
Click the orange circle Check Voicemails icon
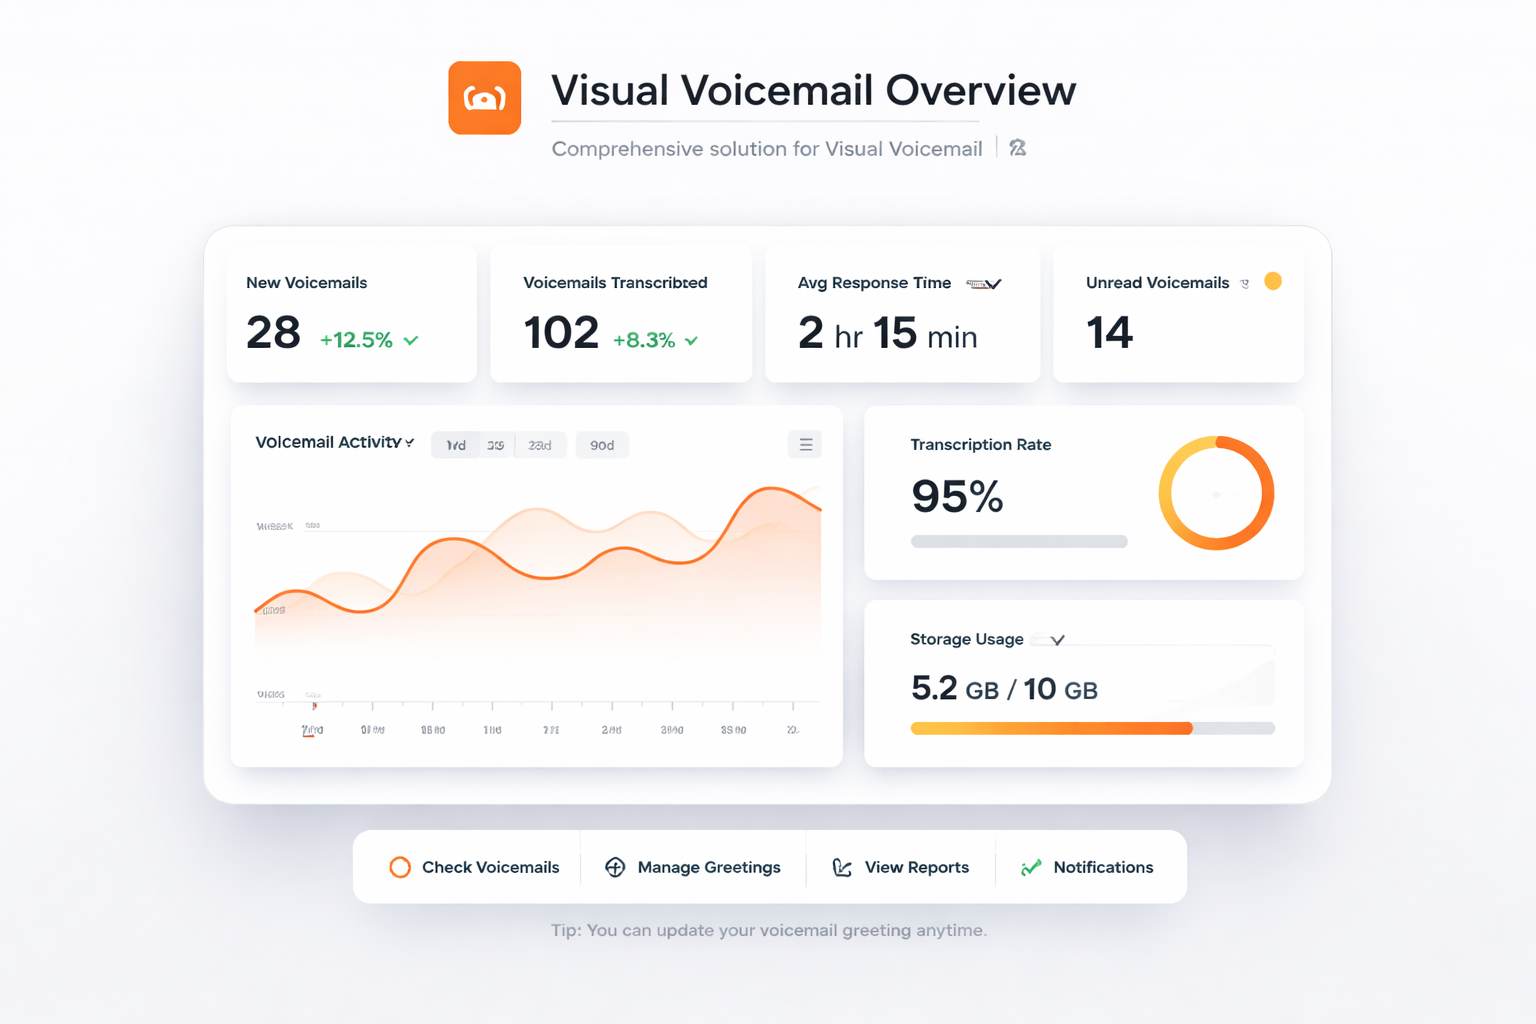click(400, 867)
